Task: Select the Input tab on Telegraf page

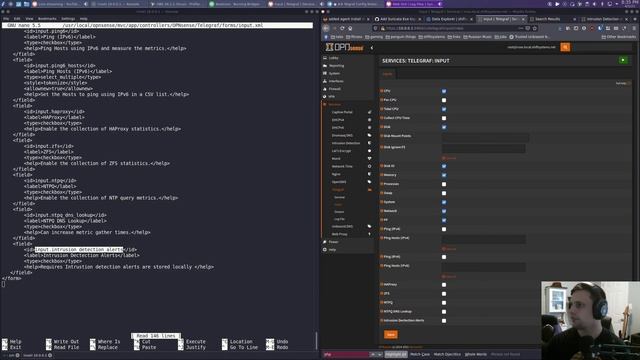Action: (x=387, y=74)
